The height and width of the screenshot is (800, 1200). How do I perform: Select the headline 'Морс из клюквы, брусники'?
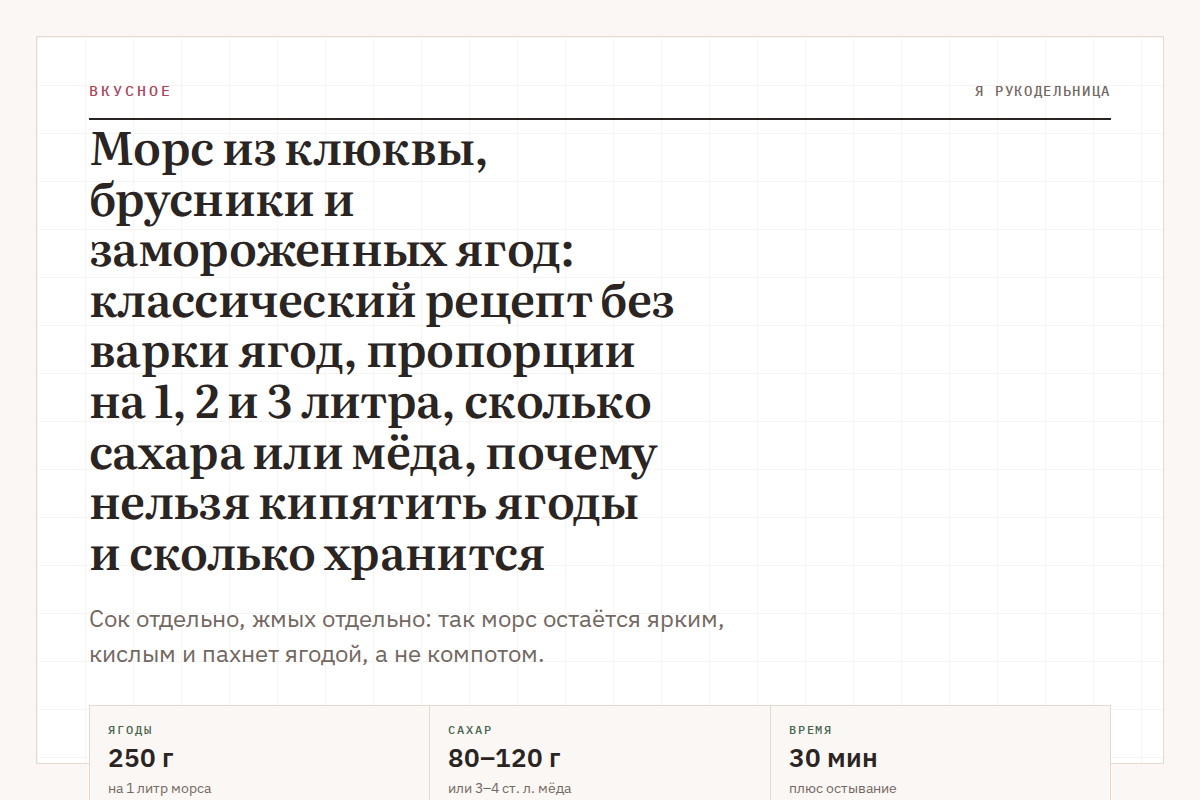(x=382, y=352)
